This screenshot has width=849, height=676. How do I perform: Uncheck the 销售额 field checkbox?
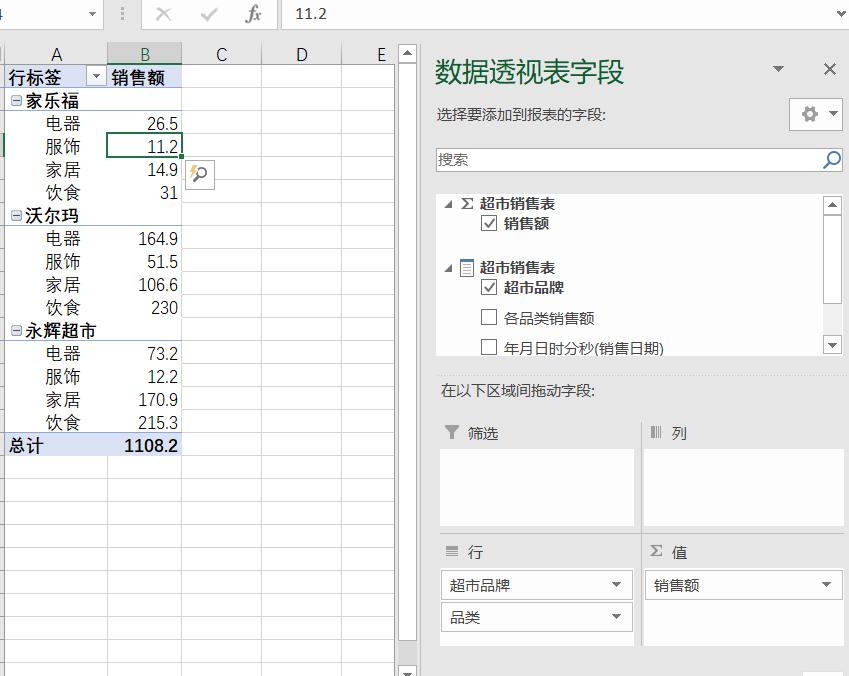click(489, 225)
